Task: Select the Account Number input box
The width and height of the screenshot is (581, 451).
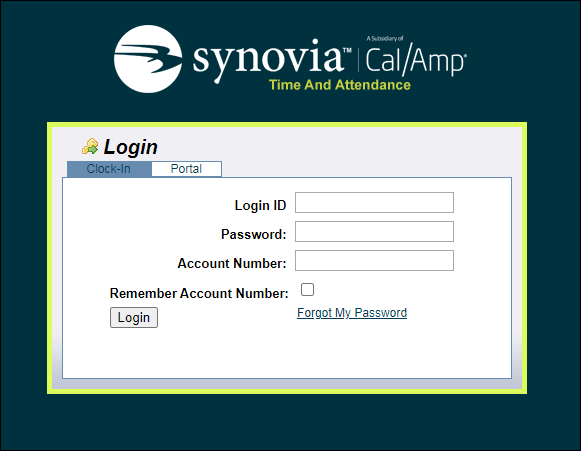Action: [x=374, y=261]
